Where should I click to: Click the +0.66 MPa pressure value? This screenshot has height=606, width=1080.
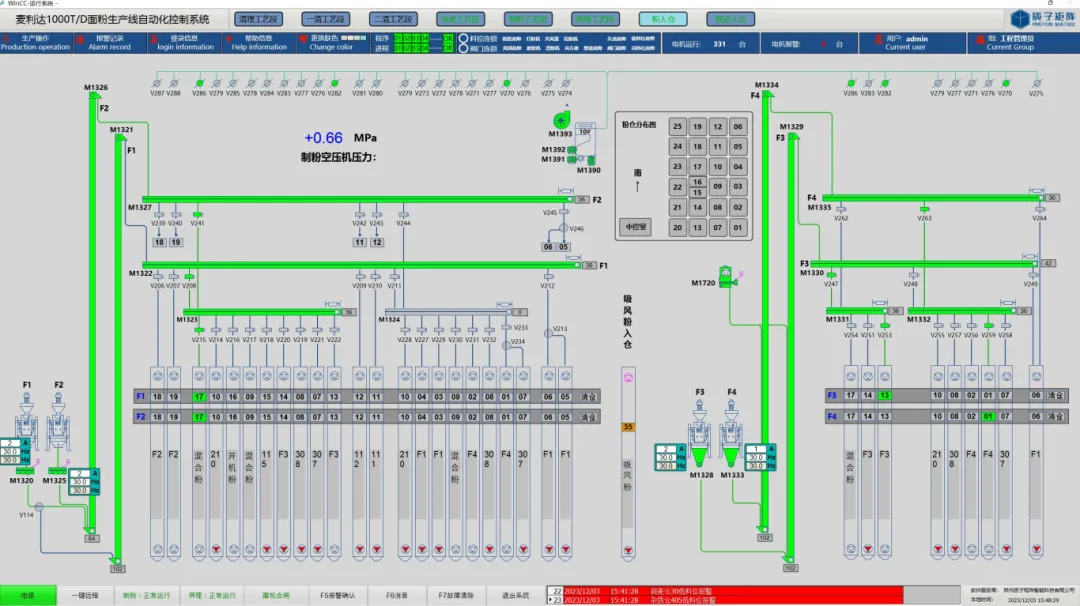pos(323,138)
